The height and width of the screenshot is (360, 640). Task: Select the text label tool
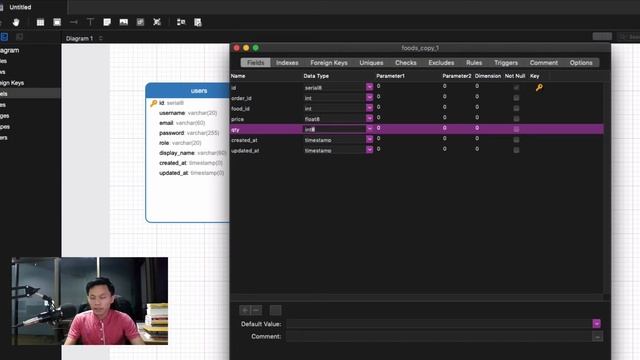[x=90, y=22]
